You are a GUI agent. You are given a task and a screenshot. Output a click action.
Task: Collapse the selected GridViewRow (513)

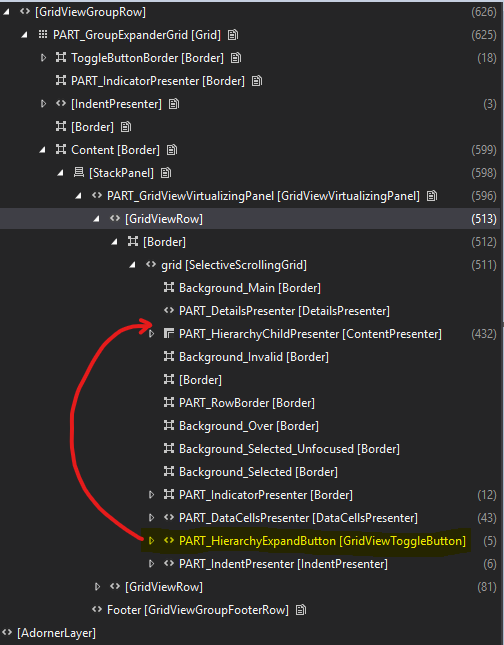click(96, 219)
